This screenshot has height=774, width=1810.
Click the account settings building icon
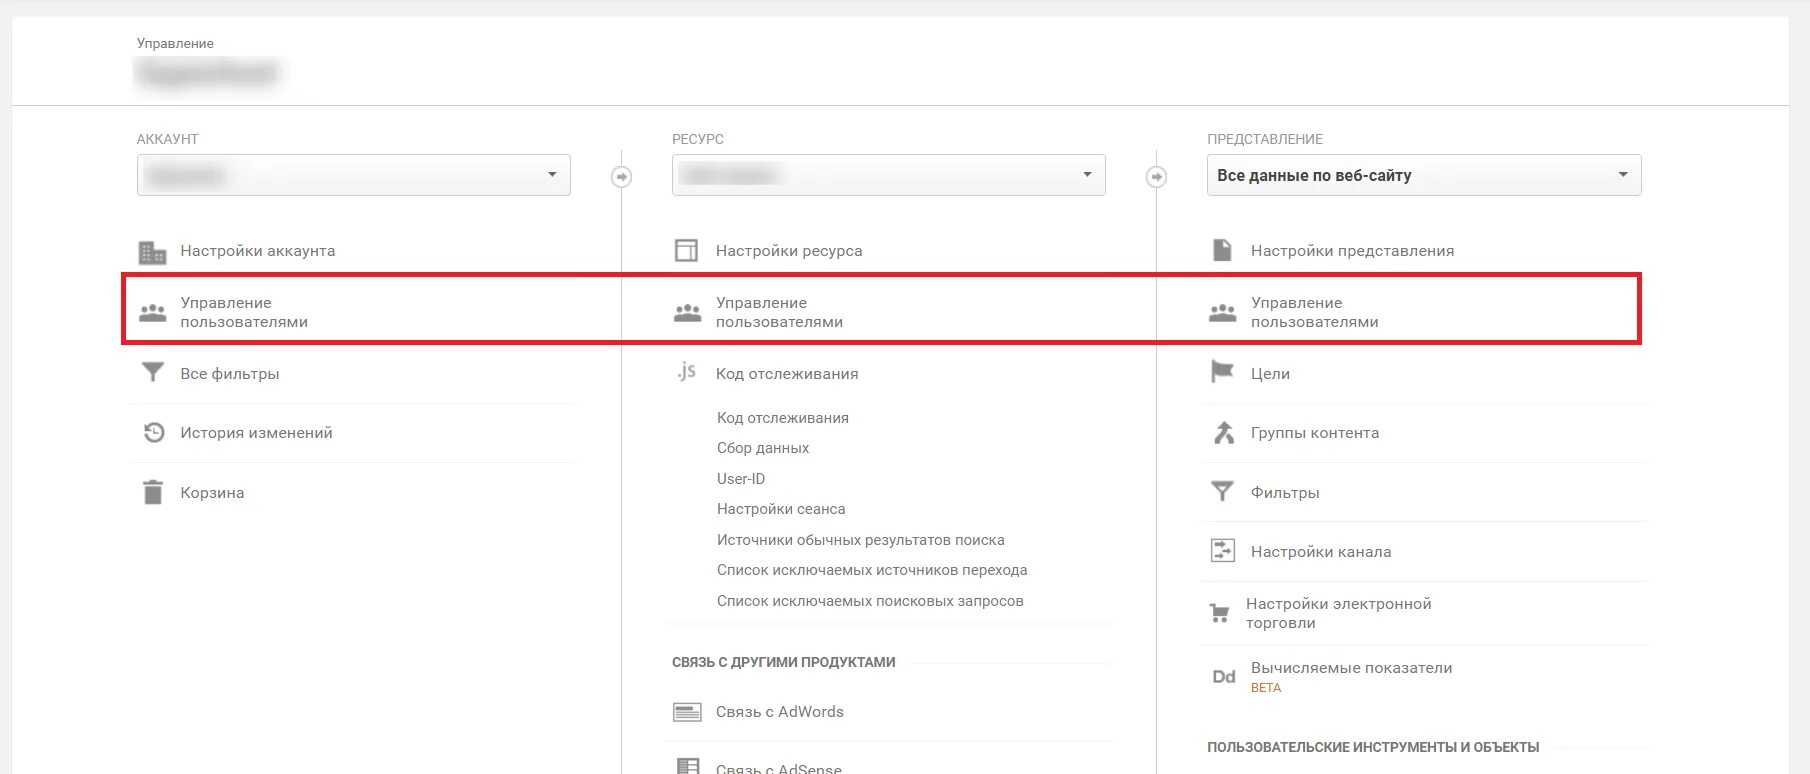point(152,252)
